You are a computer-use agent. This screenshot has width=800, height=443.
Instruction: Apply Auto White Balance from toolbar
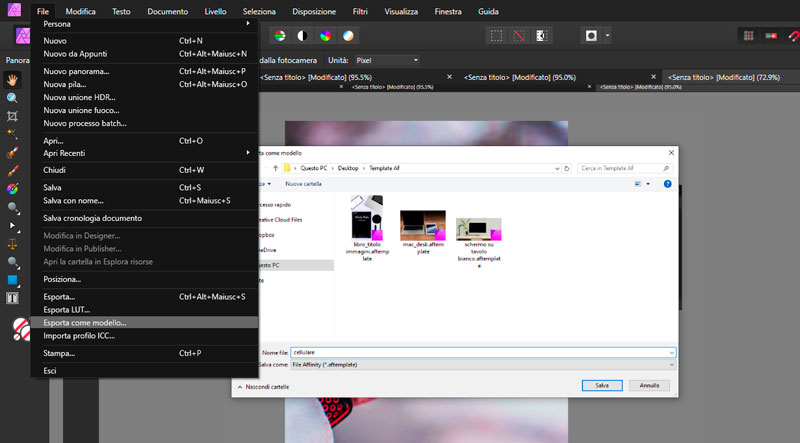348,36
